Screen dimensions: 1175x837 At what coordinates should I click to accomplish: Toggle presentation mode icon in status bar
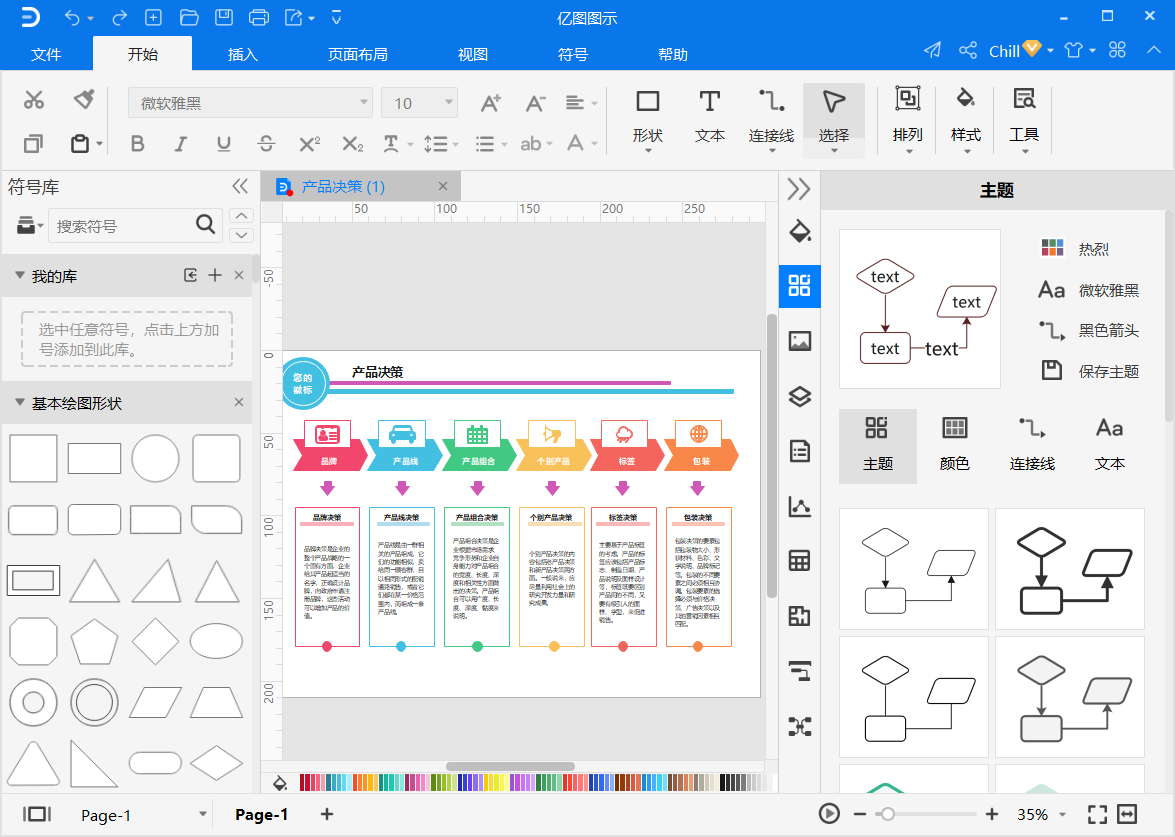click(829, 814)
